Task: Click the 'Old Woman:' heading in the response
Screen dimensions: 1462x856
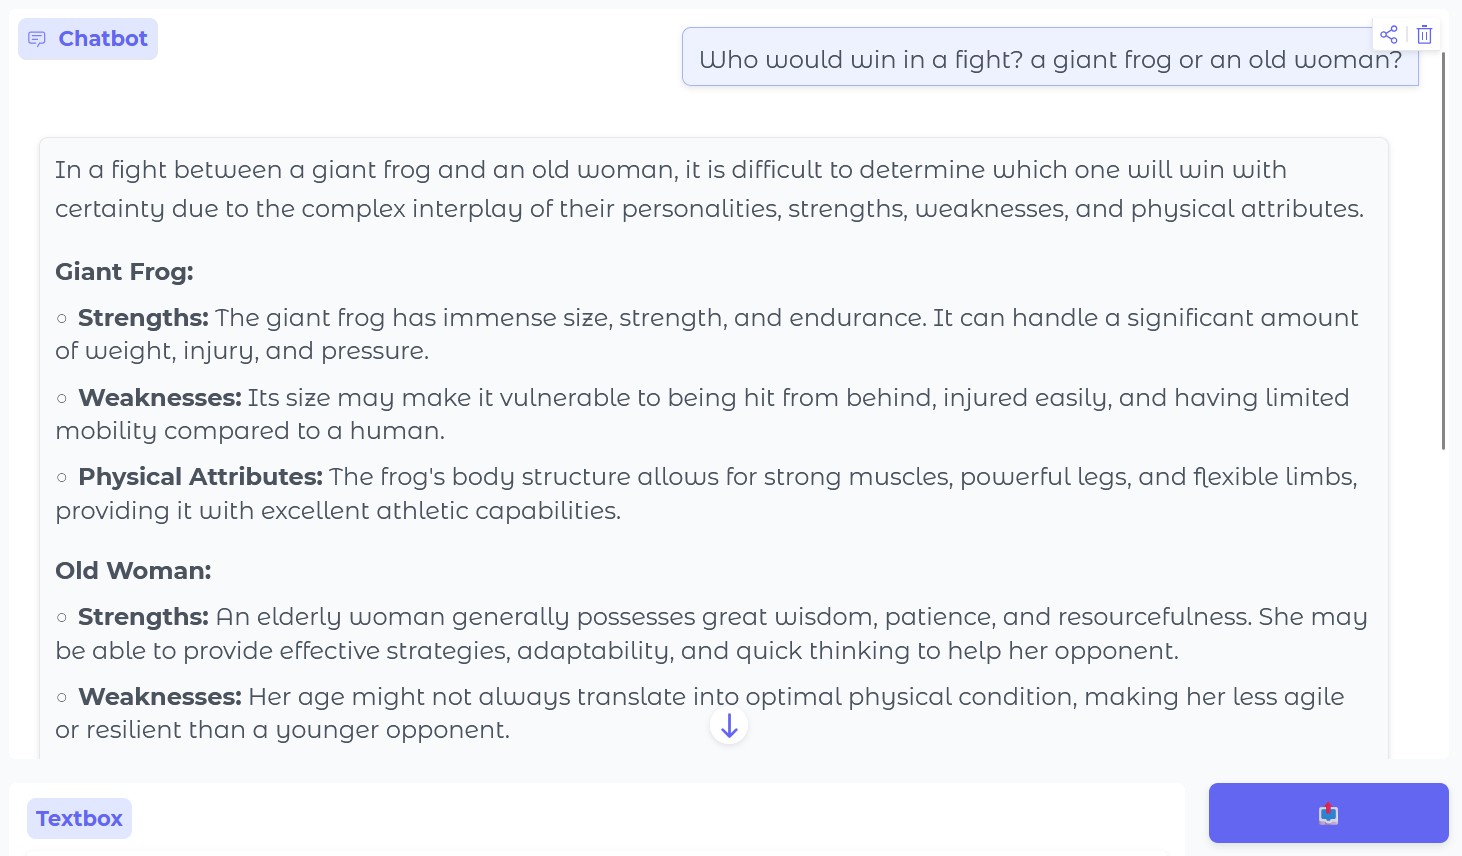Action: [x=133, y=570]
